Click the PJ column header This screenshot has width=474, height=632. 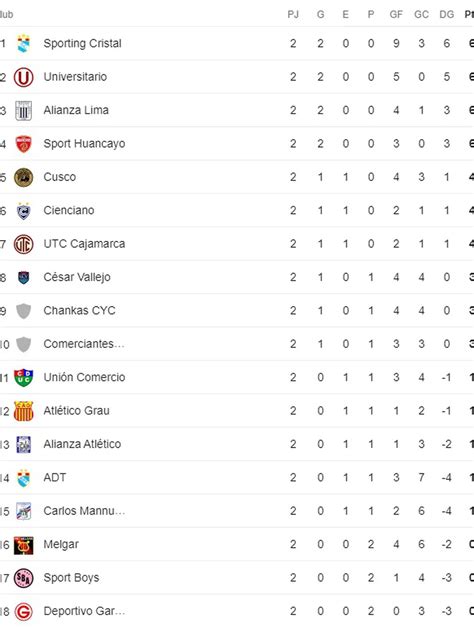(293, 15)
